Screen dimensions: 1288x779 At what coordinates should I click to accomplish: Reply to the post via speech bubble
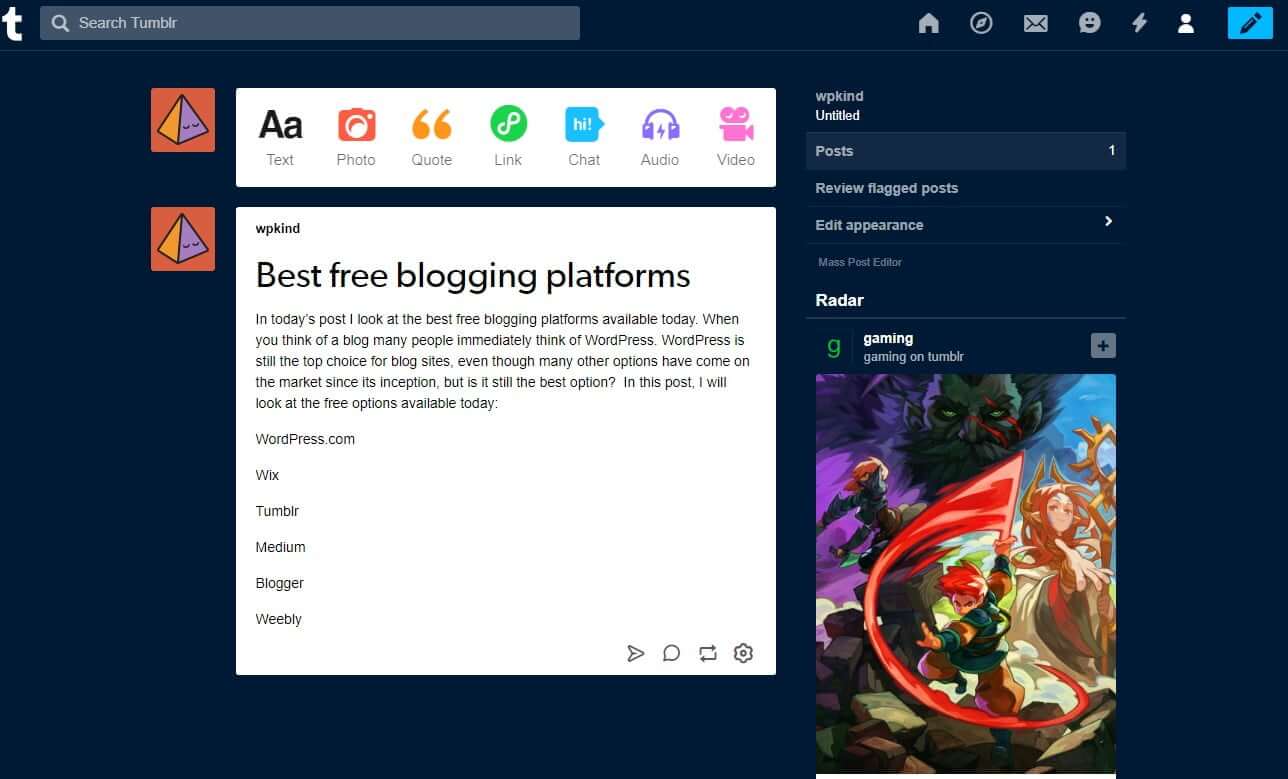(x=671, y=653)
